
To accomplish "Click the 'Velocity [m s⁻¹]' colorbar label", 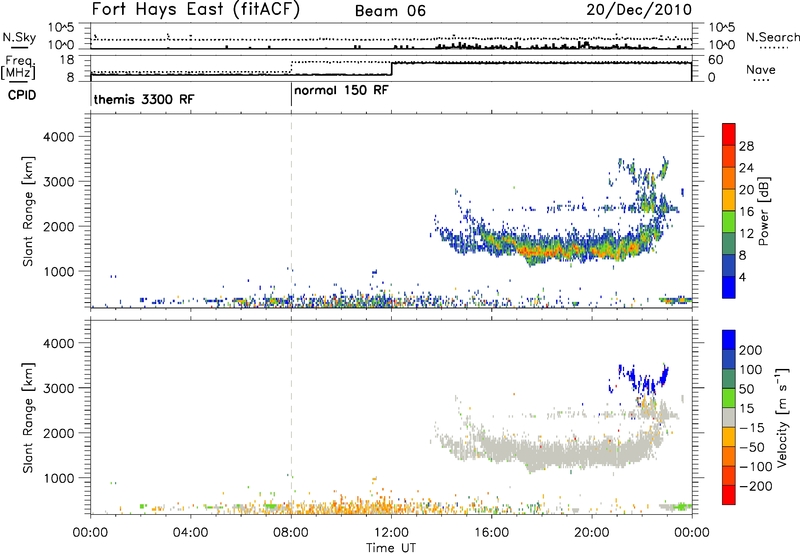I will click(x=781, y=417).
